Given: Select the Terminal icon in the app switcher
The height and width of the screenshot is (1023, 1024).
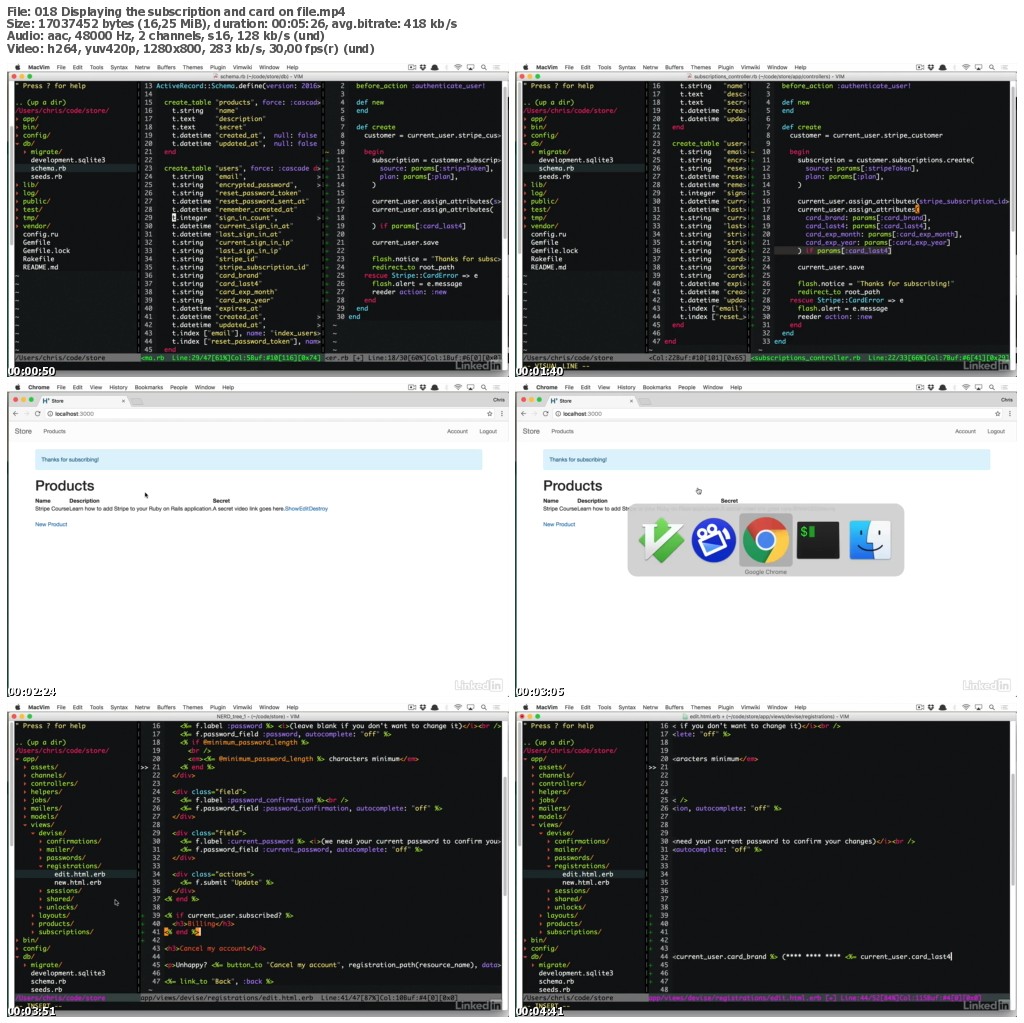Looking at the screenshot, I should [818, 540].
